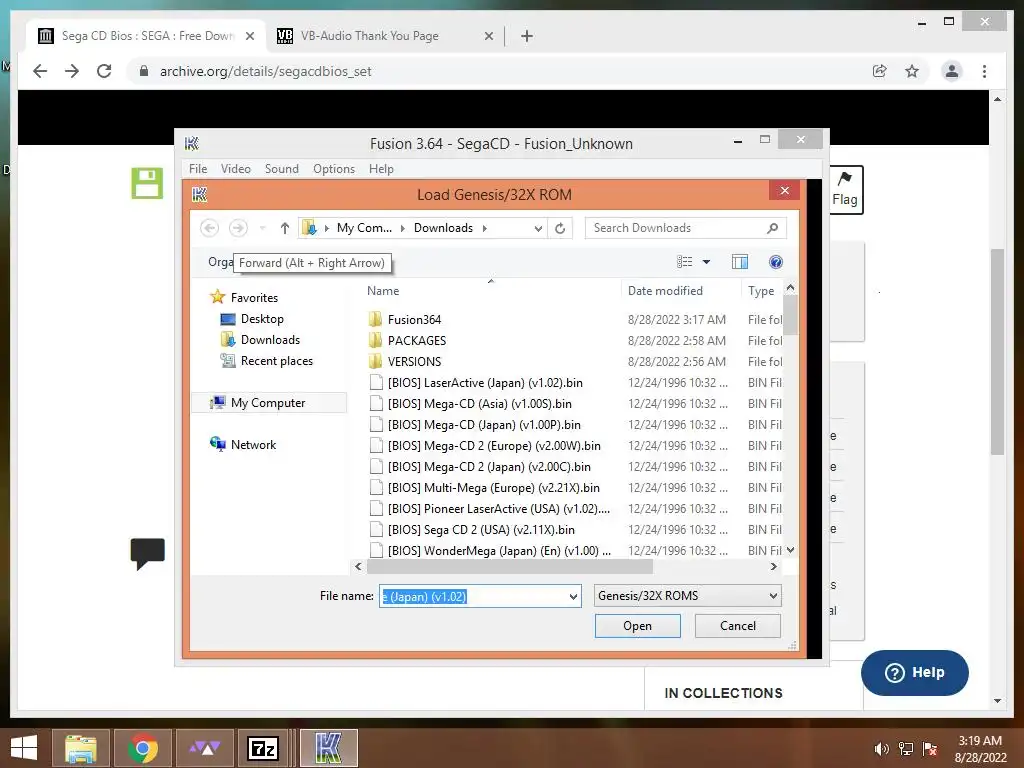This screenshot has width=1024, height=768.
Task: Click the Fusion icon in the emulator title bar
Action: pyautogui.click(x=191, y=143)
